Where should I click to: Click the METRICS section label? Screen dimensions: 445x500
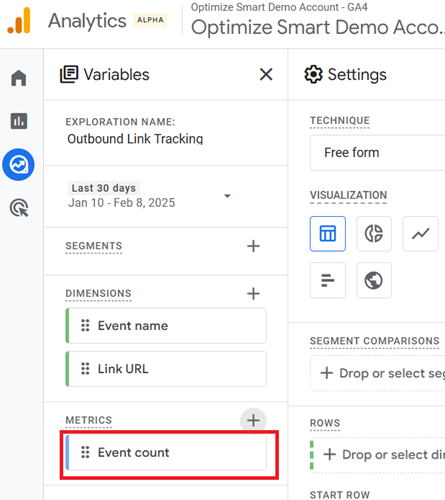tap(89, 420)
